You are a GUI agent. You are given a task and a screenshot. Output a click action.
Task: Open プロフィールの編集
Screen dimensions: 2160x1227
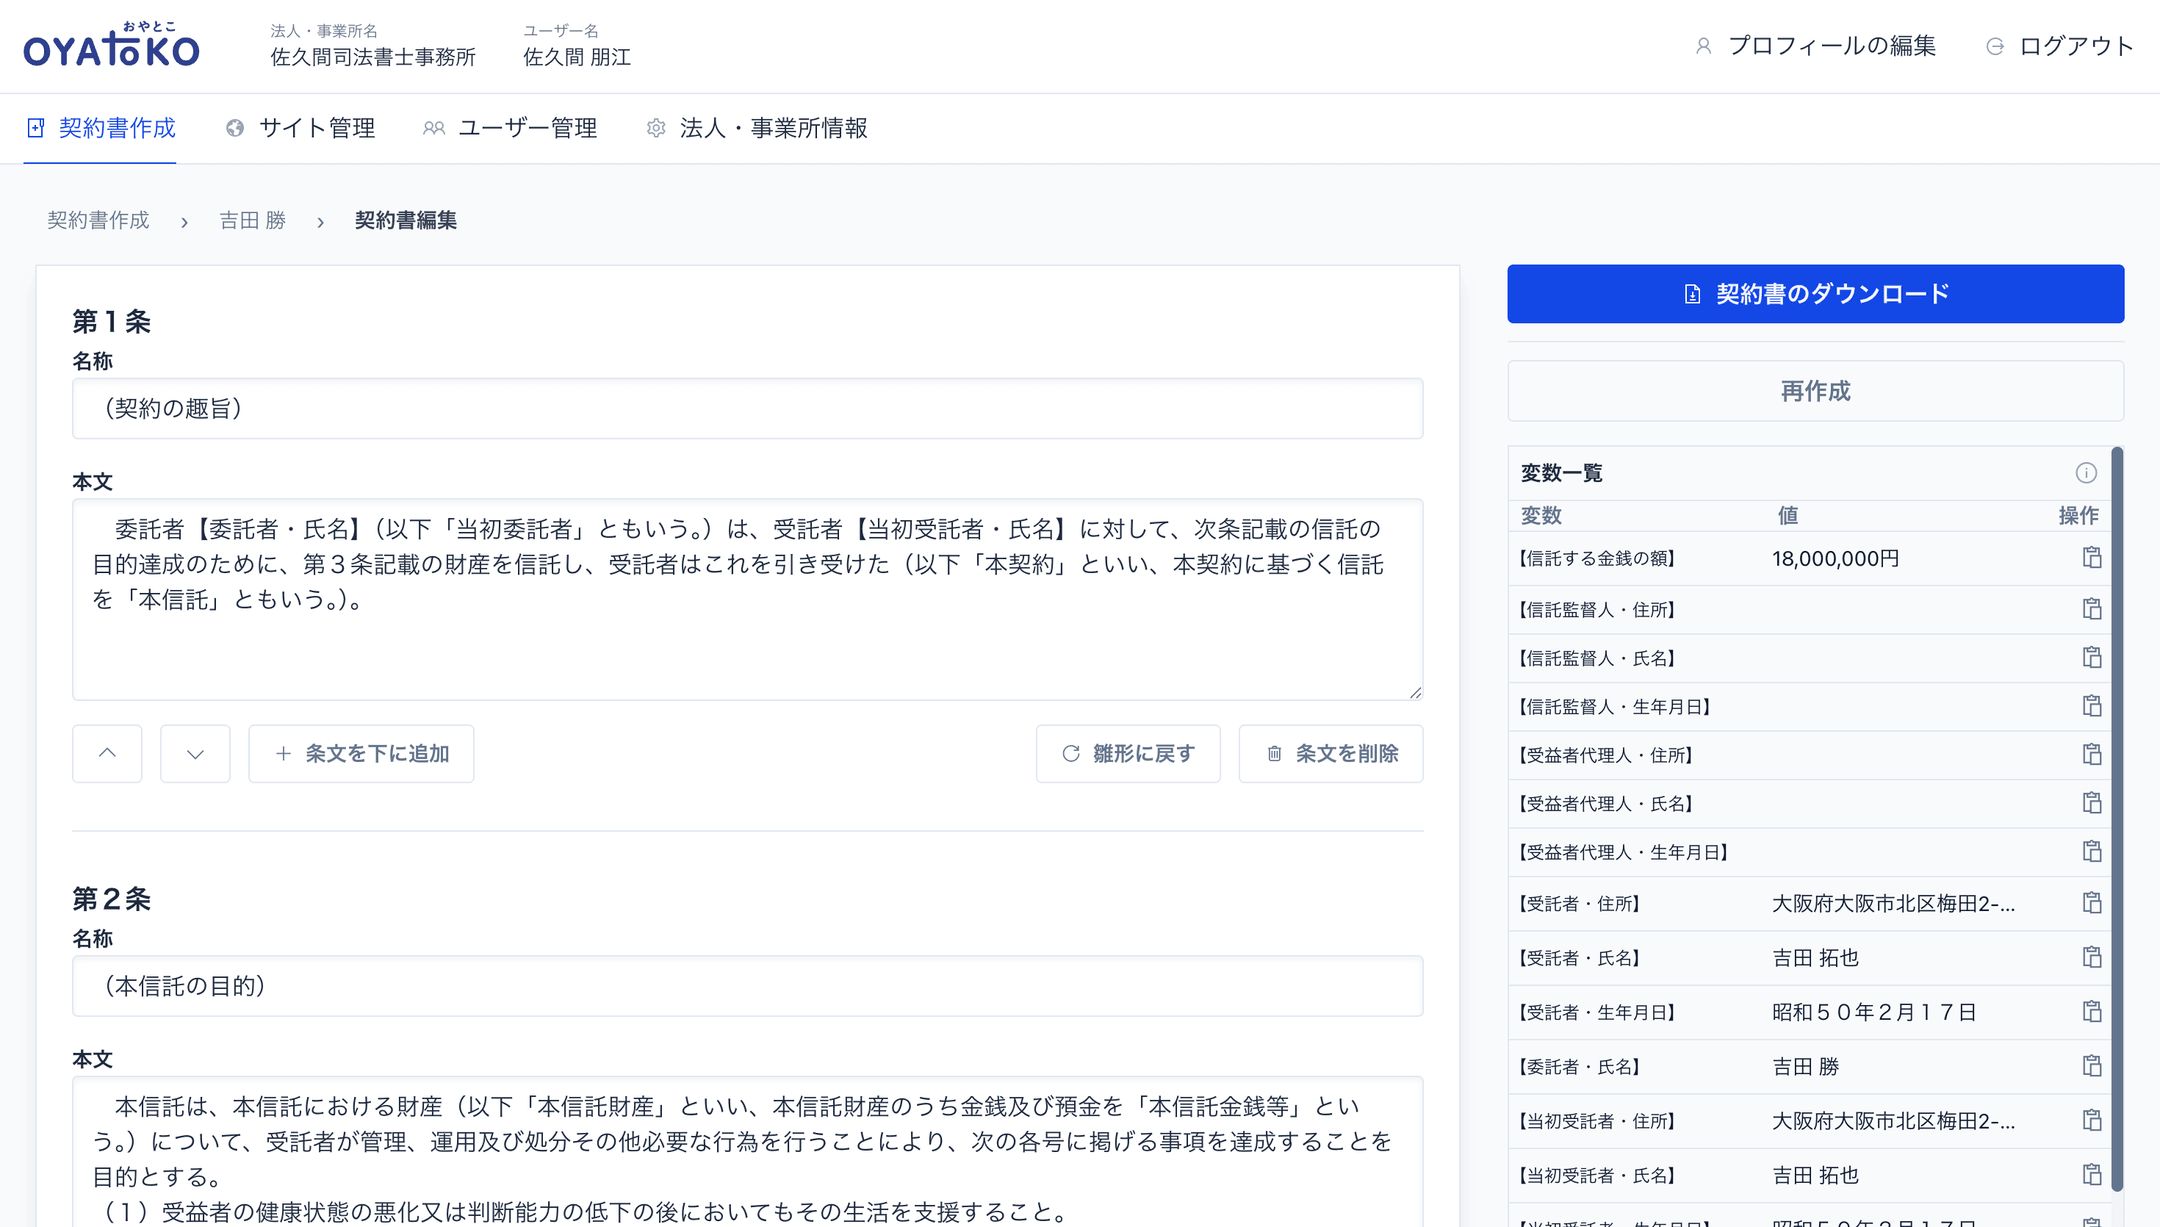1815,46
